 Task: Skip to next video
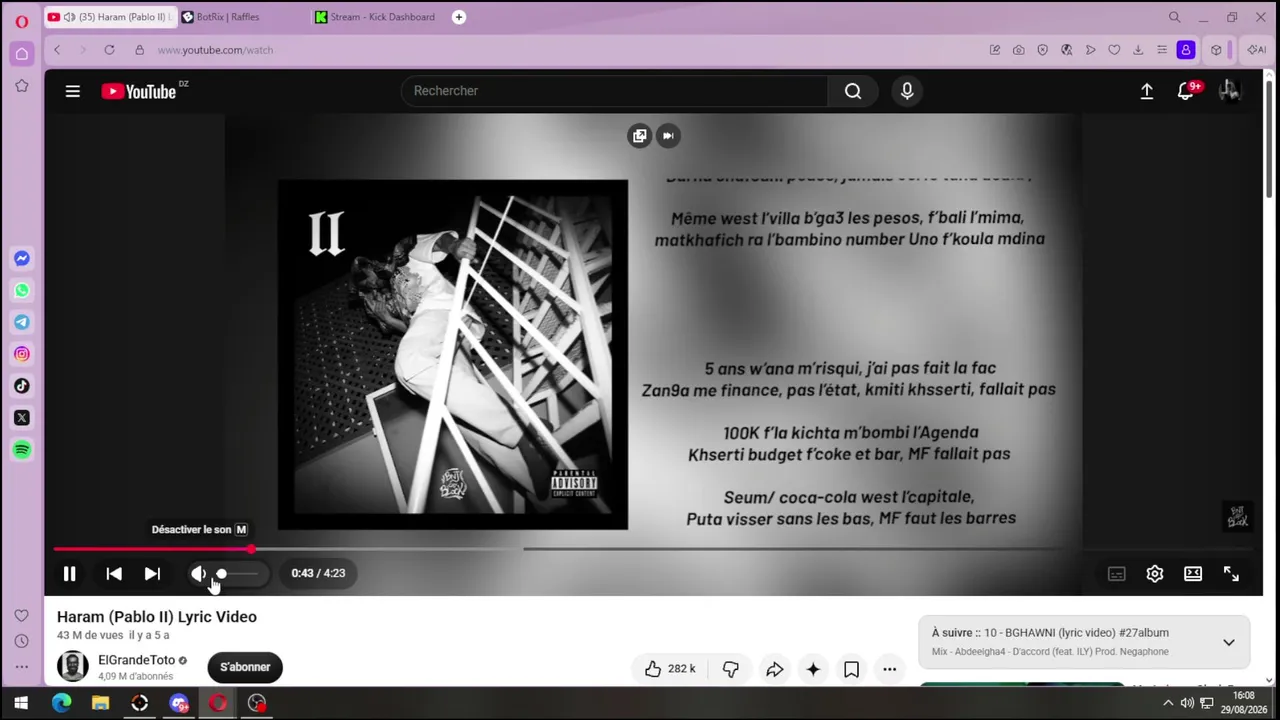152,573
